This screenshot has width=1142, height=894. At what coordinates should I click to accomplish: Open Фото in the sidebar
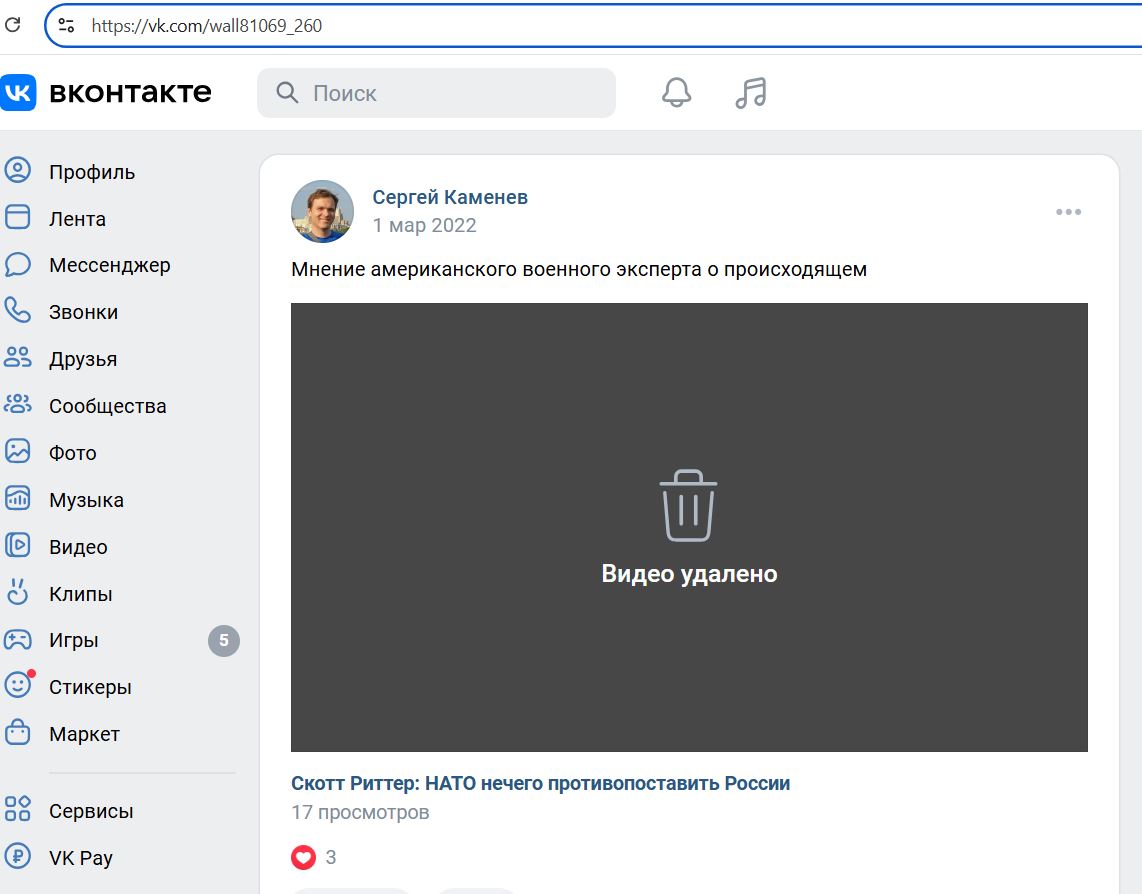pos(73,453)
